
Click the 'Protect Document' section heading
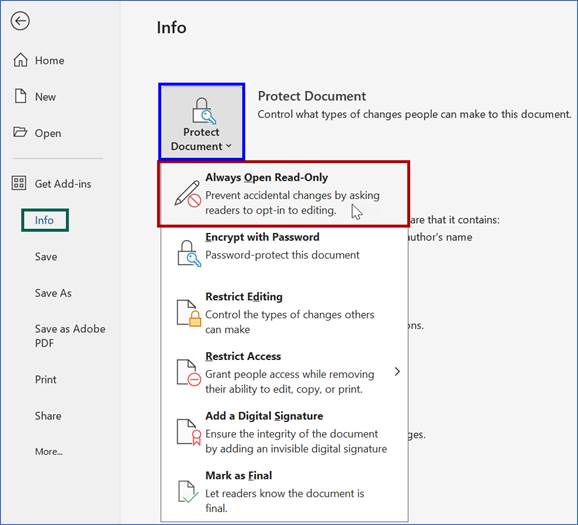point(311,96)
